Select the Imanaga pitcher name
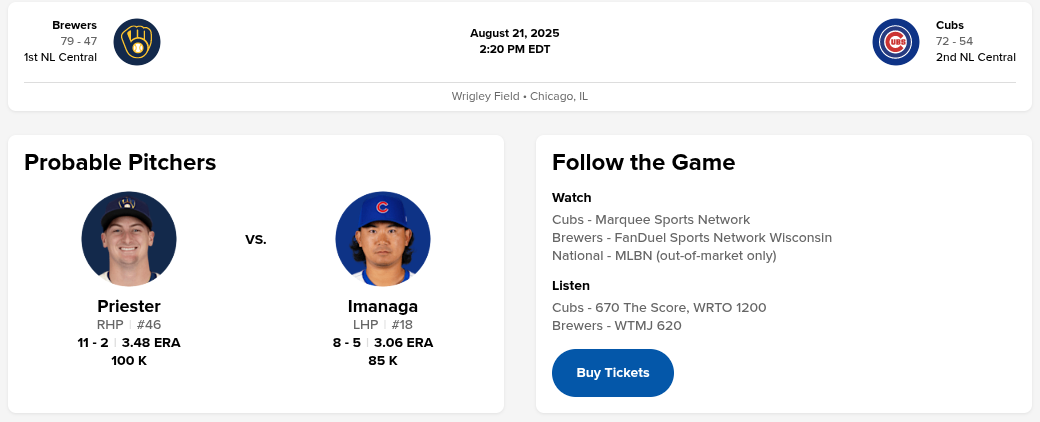 [383, 306]
